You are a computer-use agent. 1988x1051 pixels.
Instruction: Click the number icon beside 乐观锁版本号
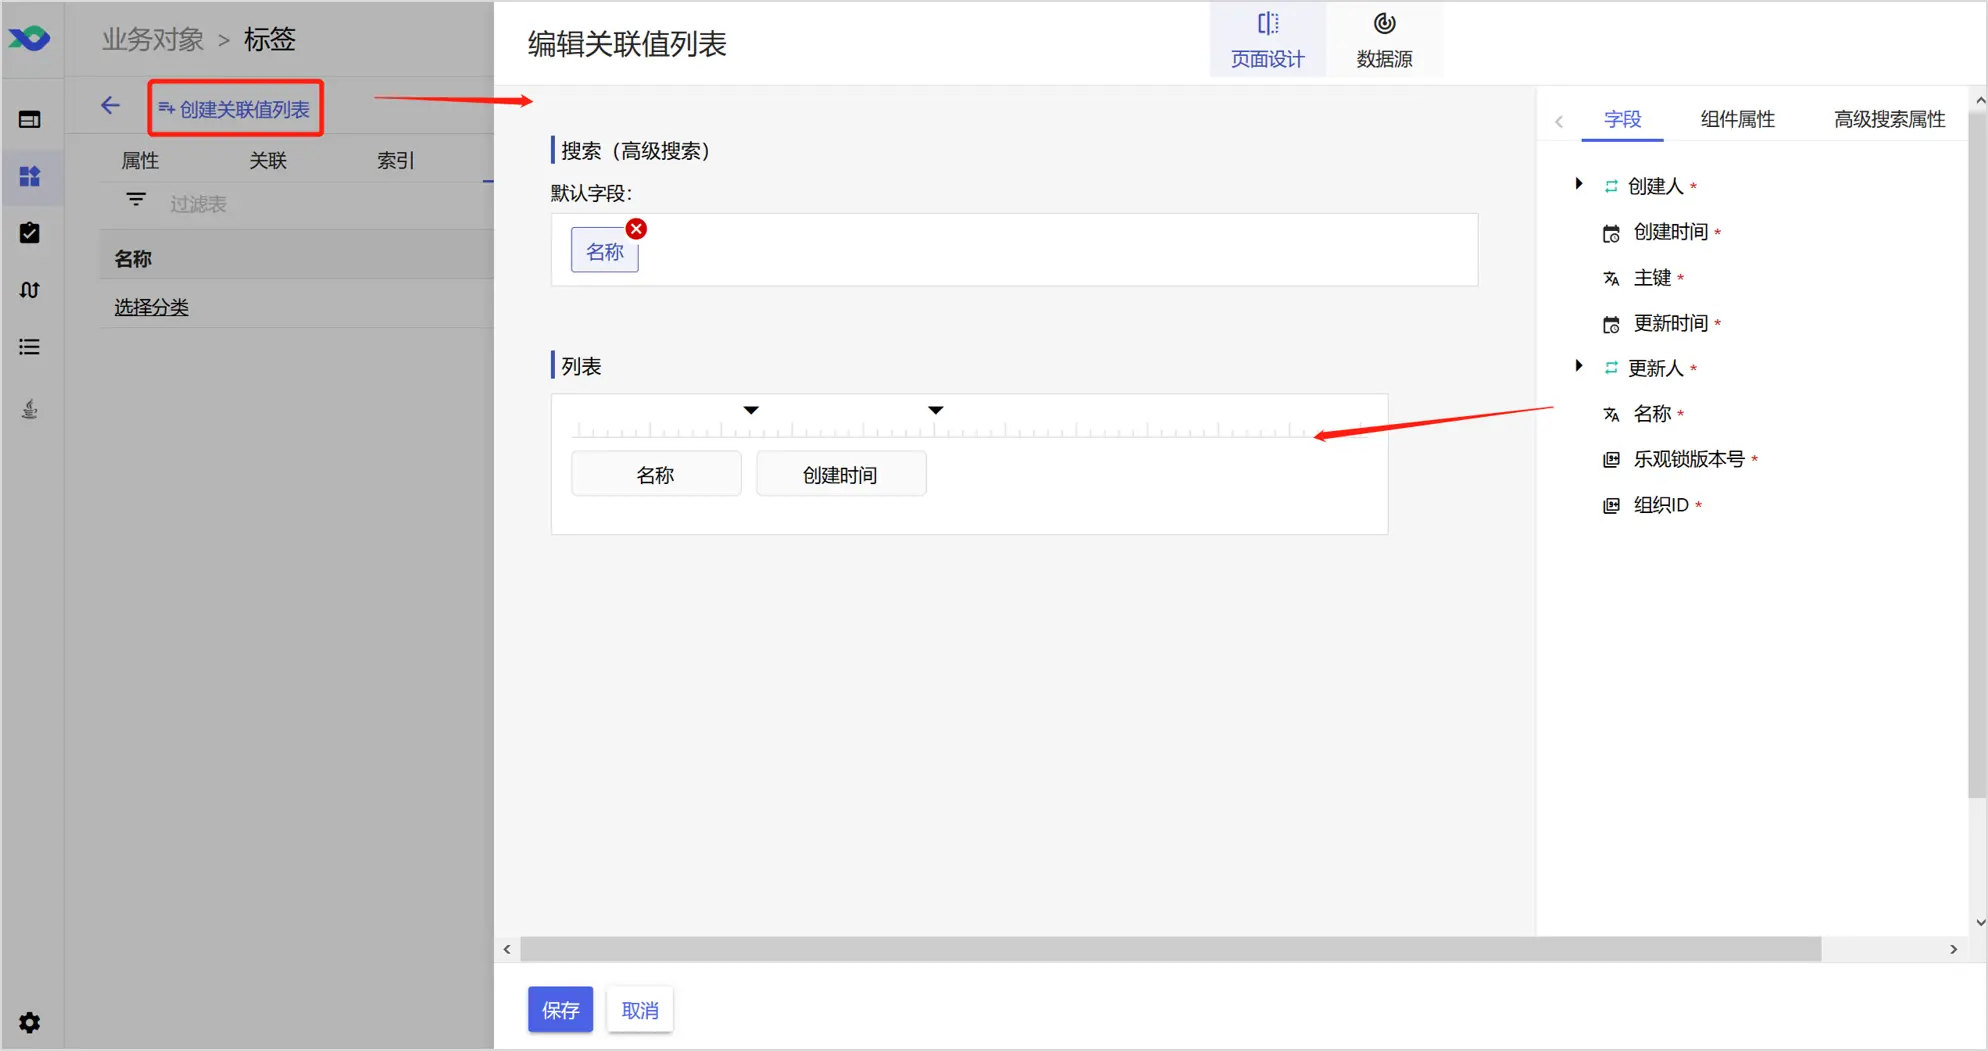[1611, 459]
